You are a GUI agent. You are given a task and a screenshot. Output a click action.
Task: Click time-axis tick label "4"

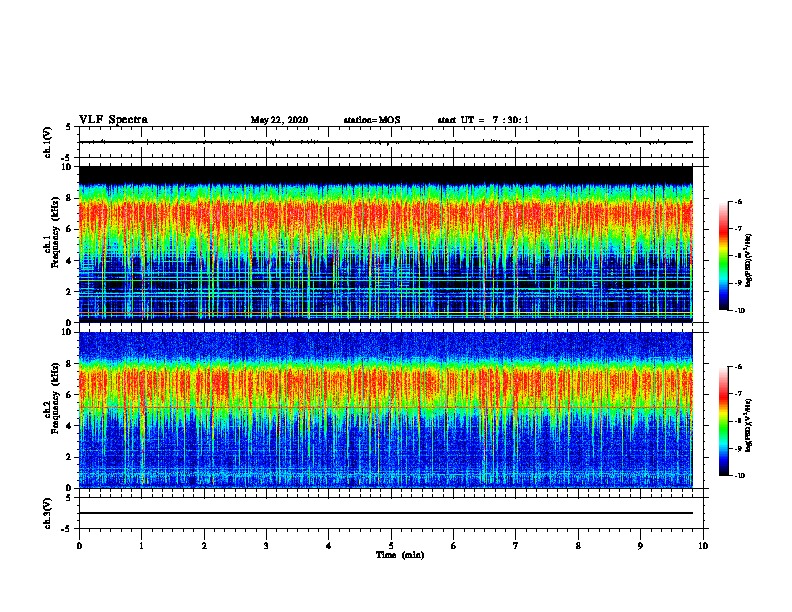[x=329, y=546]
